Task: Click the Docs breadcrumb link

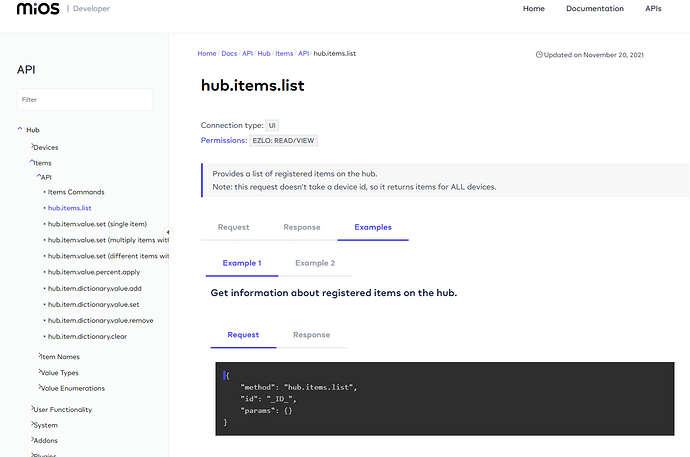Action: pos(229,53)
